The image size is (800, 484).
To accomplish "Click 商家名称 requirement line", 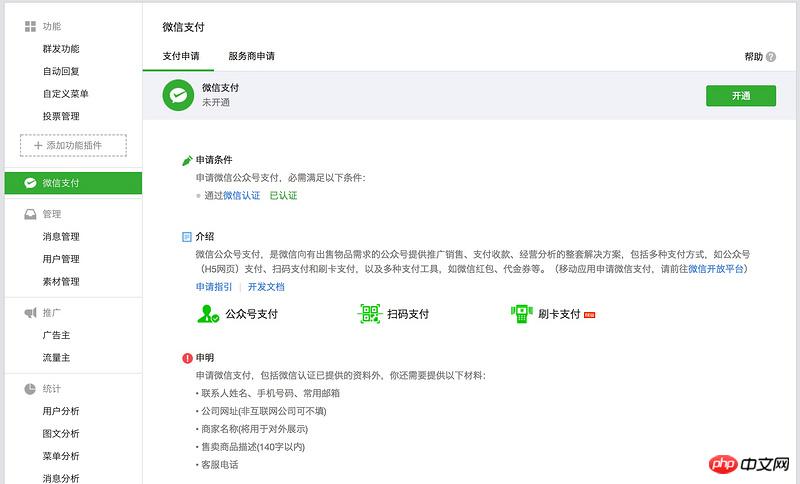I will coord(252,429).
